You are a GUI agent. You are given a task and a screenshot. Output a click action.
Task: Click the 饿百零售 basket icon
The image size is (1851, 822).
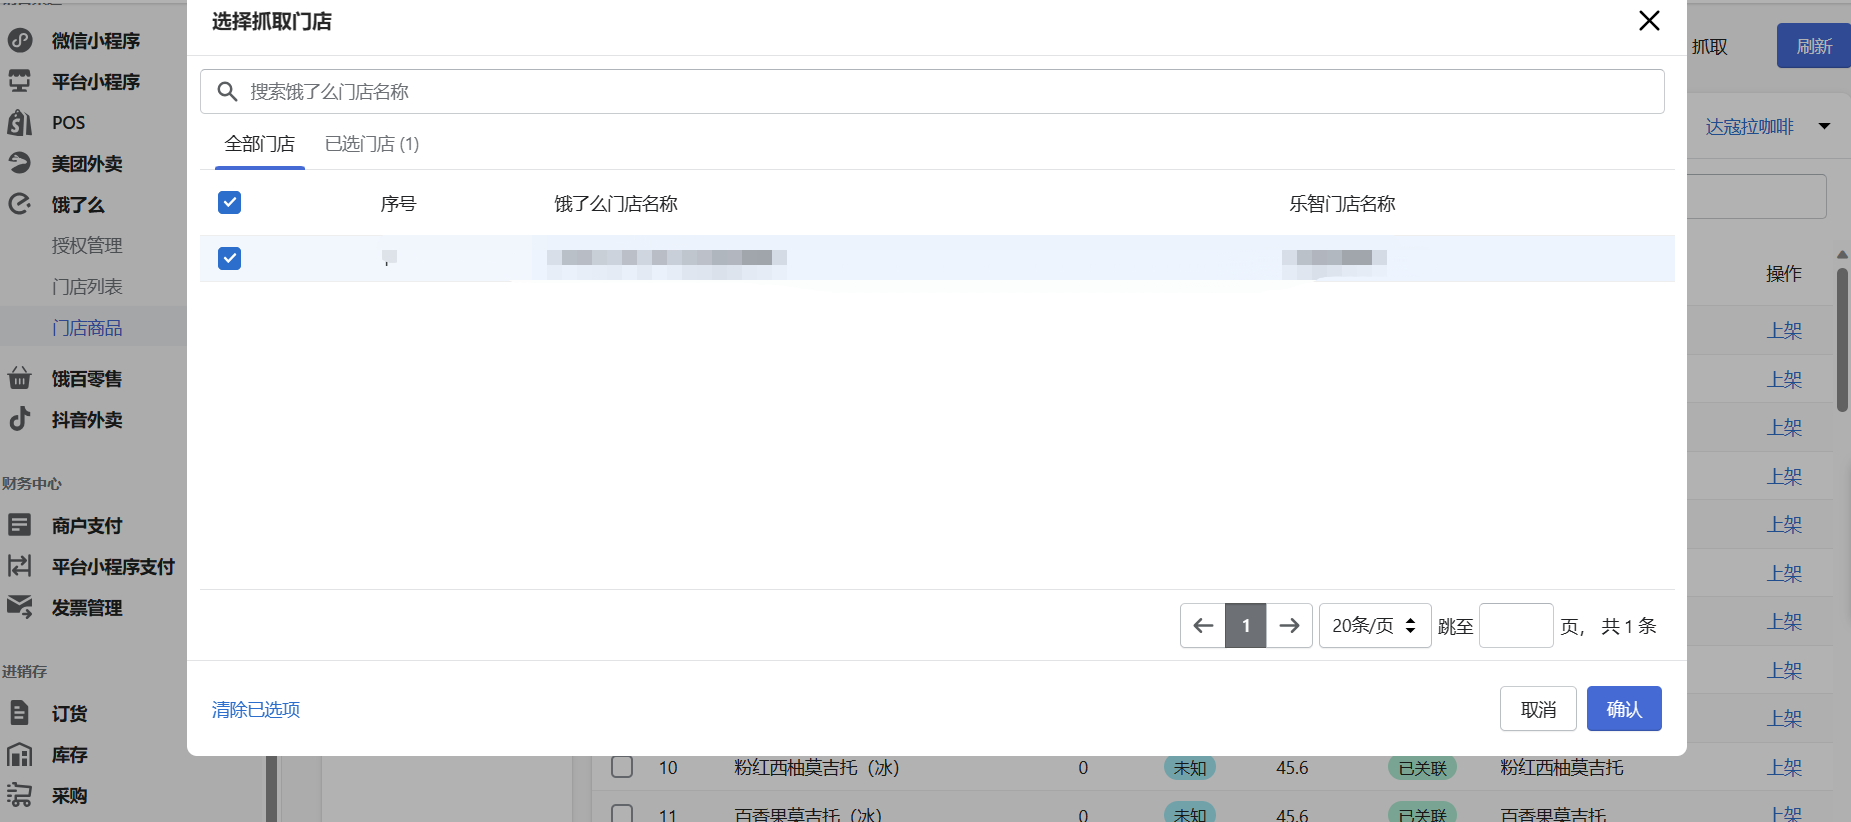tap(20, 378)
